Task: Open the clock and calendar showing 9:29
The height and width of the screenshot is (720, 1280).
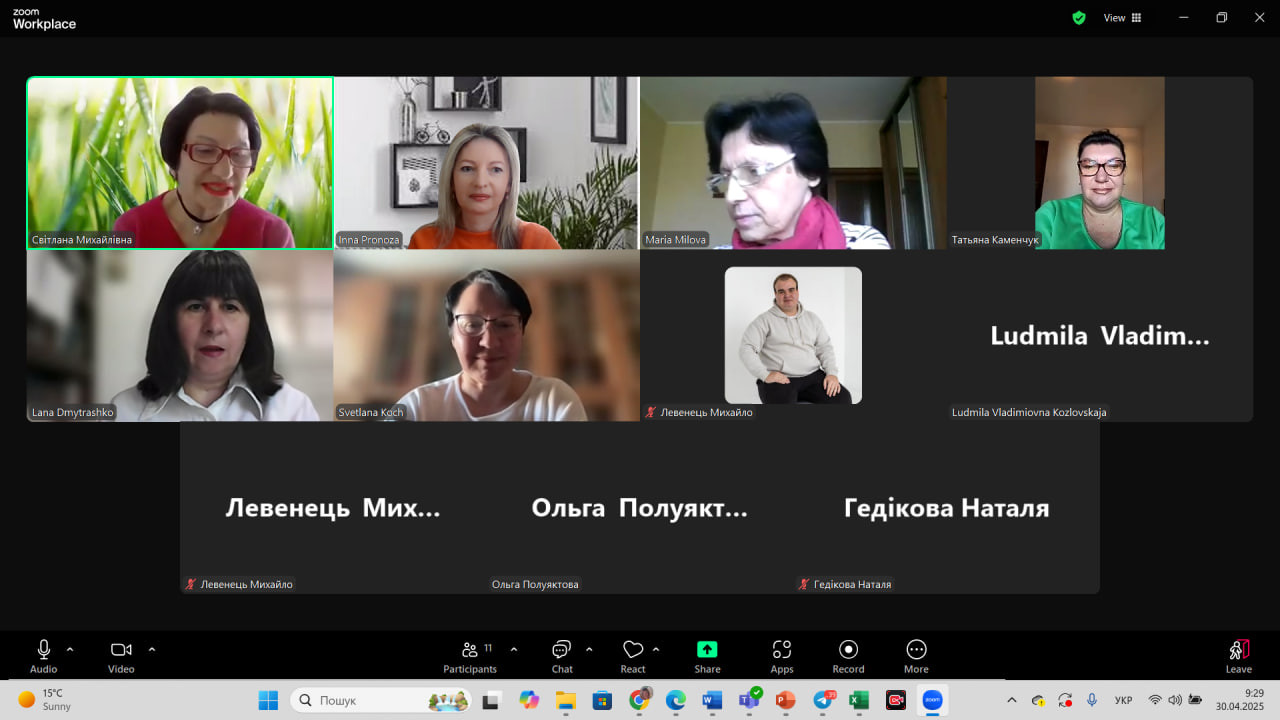Action: coord(1240,700)
